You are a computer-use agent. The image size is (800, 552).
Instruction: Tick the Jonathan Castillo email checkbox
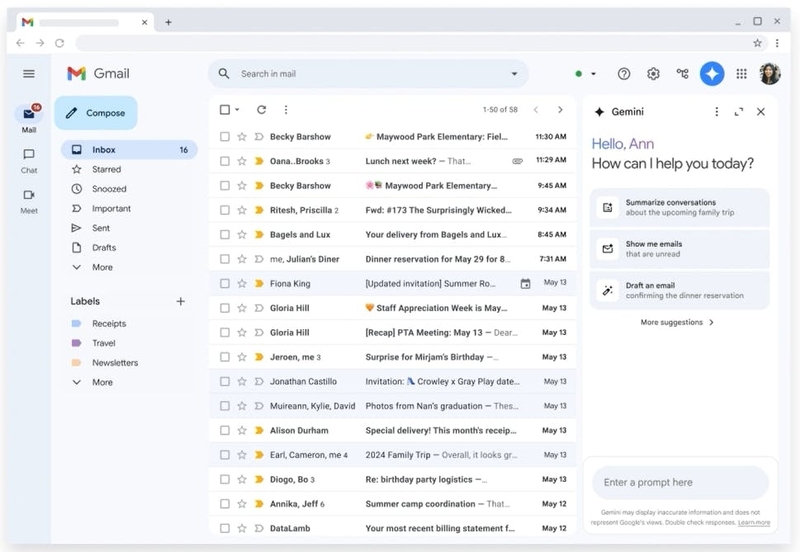click(224, 382)
